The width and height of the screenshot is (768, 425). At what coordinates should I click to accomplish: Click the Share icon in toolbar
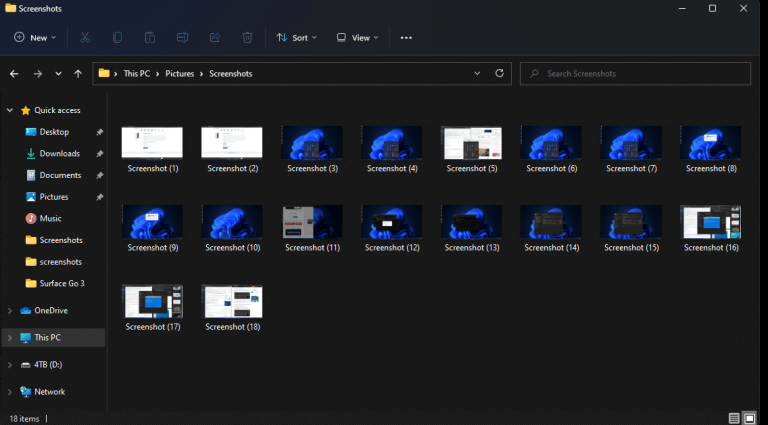tap(215, 38)
